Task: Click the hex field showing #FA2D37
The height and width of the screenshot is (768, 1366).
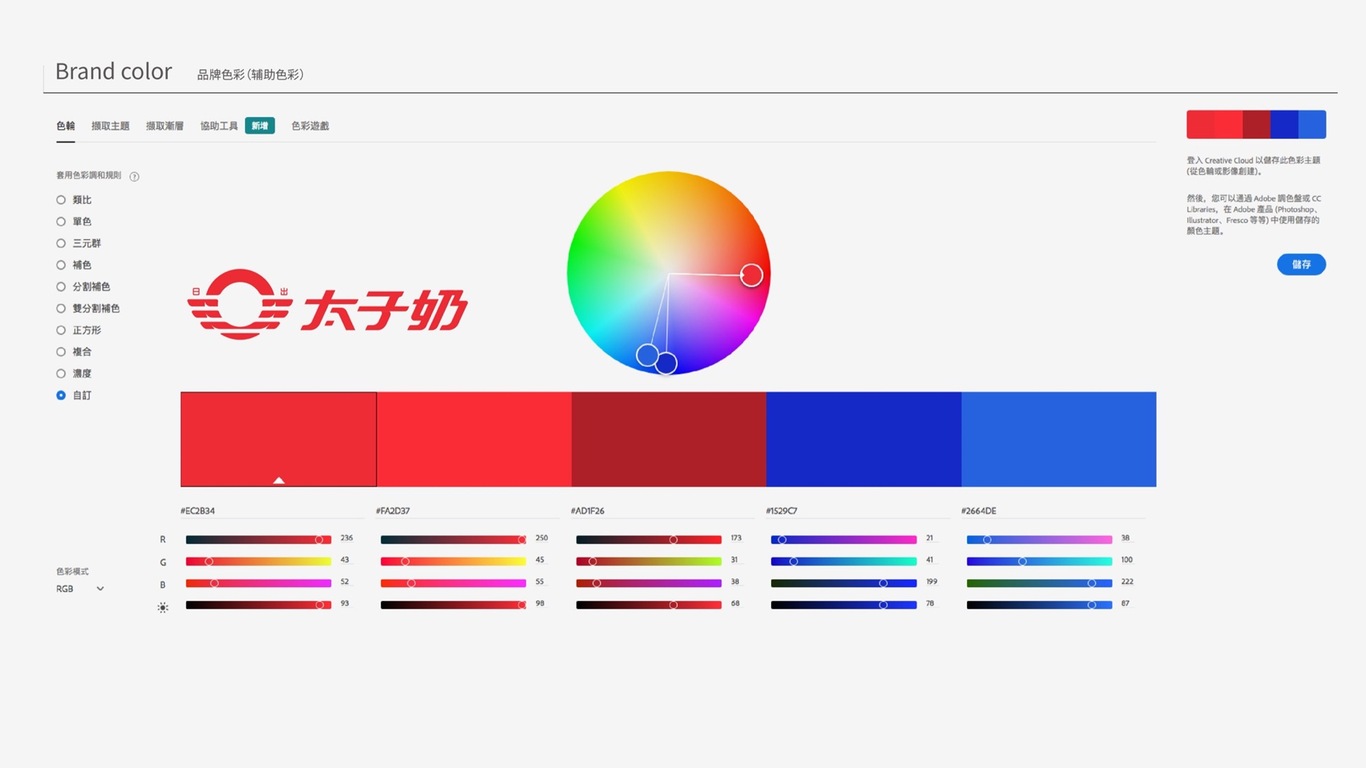Action: [465, 511]
